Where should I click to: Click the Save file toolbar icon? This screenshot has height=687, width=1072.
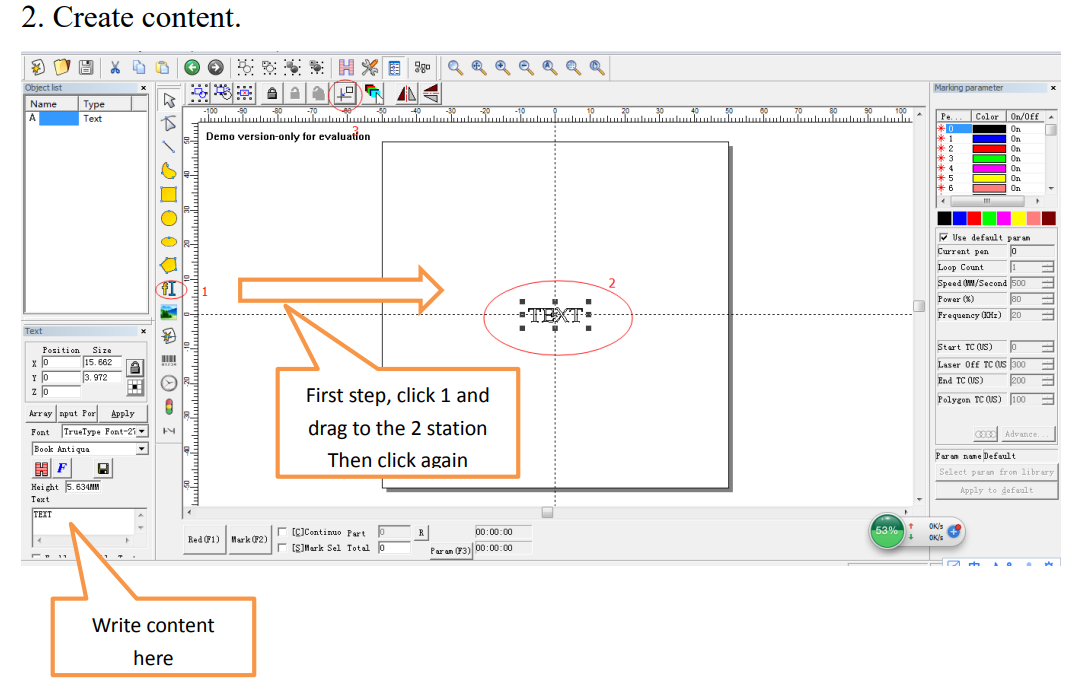click(86, 67)
